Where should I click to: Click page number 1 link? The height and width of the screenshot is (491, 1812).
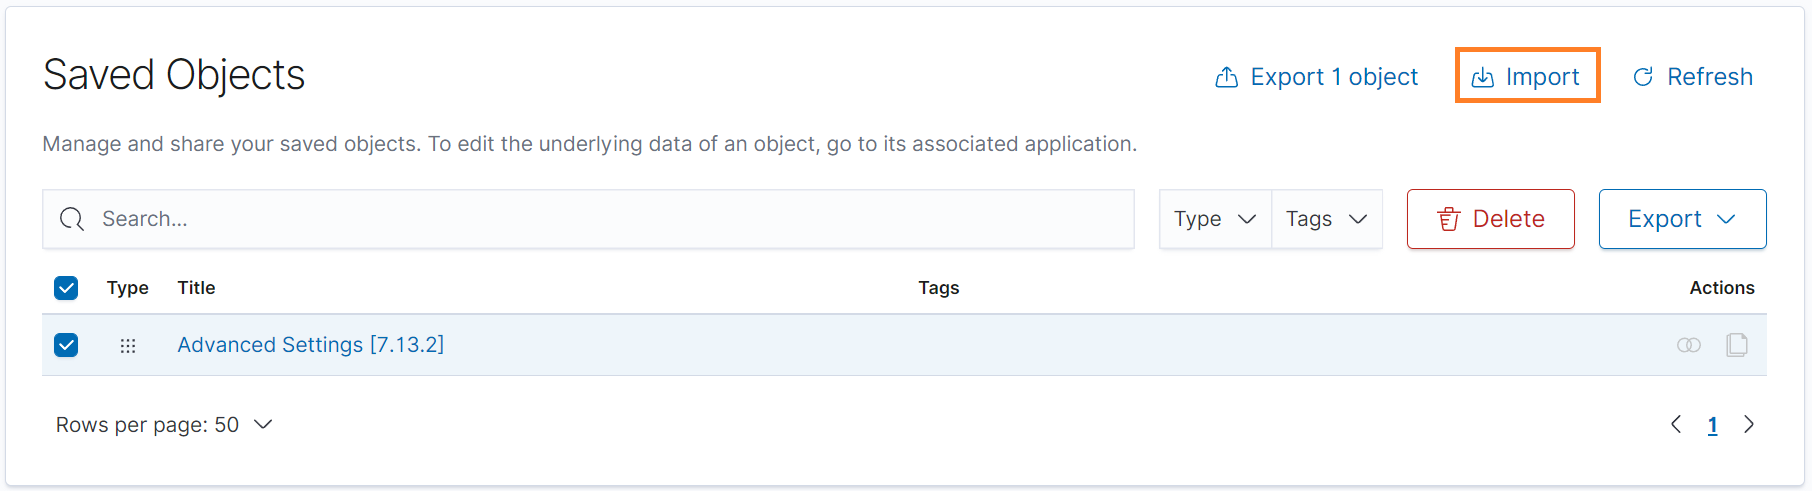click(x=1712, y=426)
